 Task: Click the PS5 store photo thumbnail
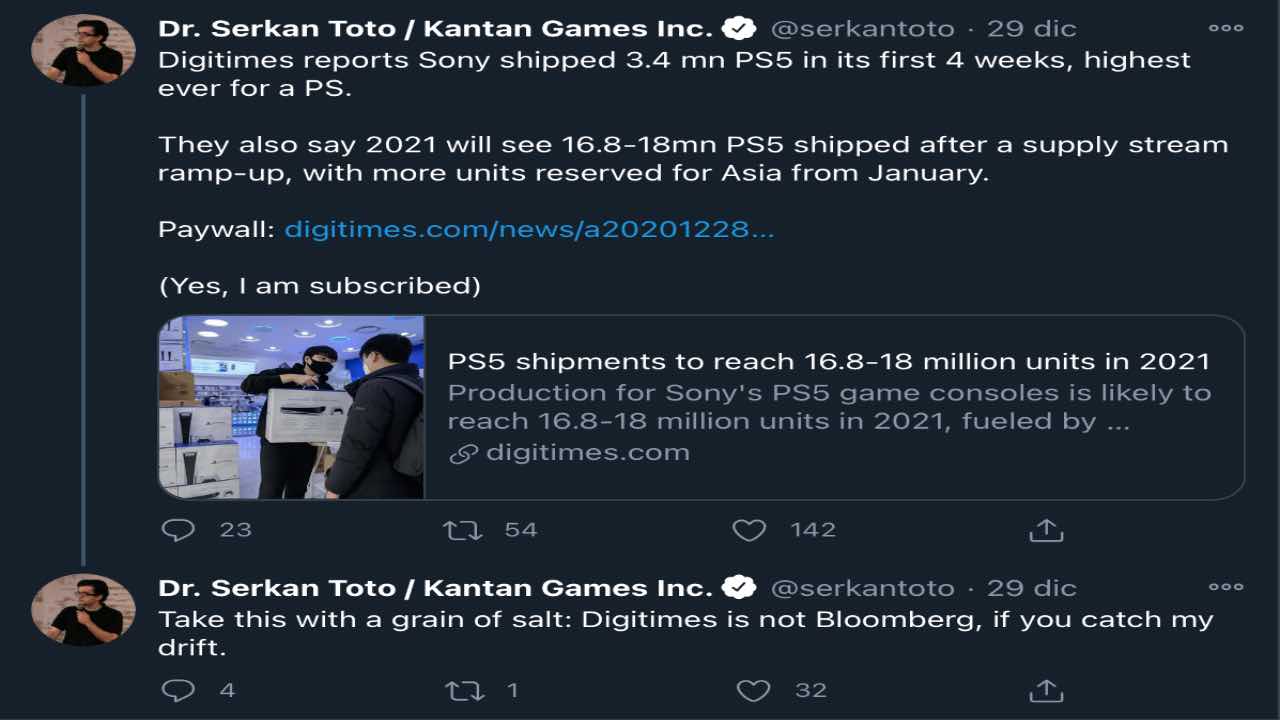[x=292, y=407]
